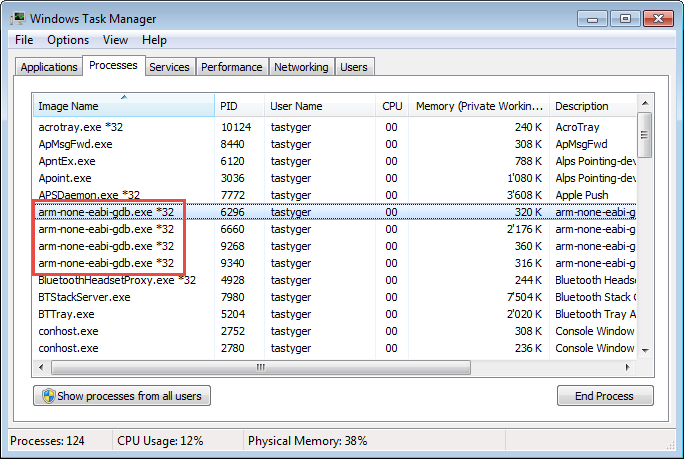The width and height of the screenshot is (684, 459).
Task: Select conhost.exe with PID 2780
Action: [334, 348]
